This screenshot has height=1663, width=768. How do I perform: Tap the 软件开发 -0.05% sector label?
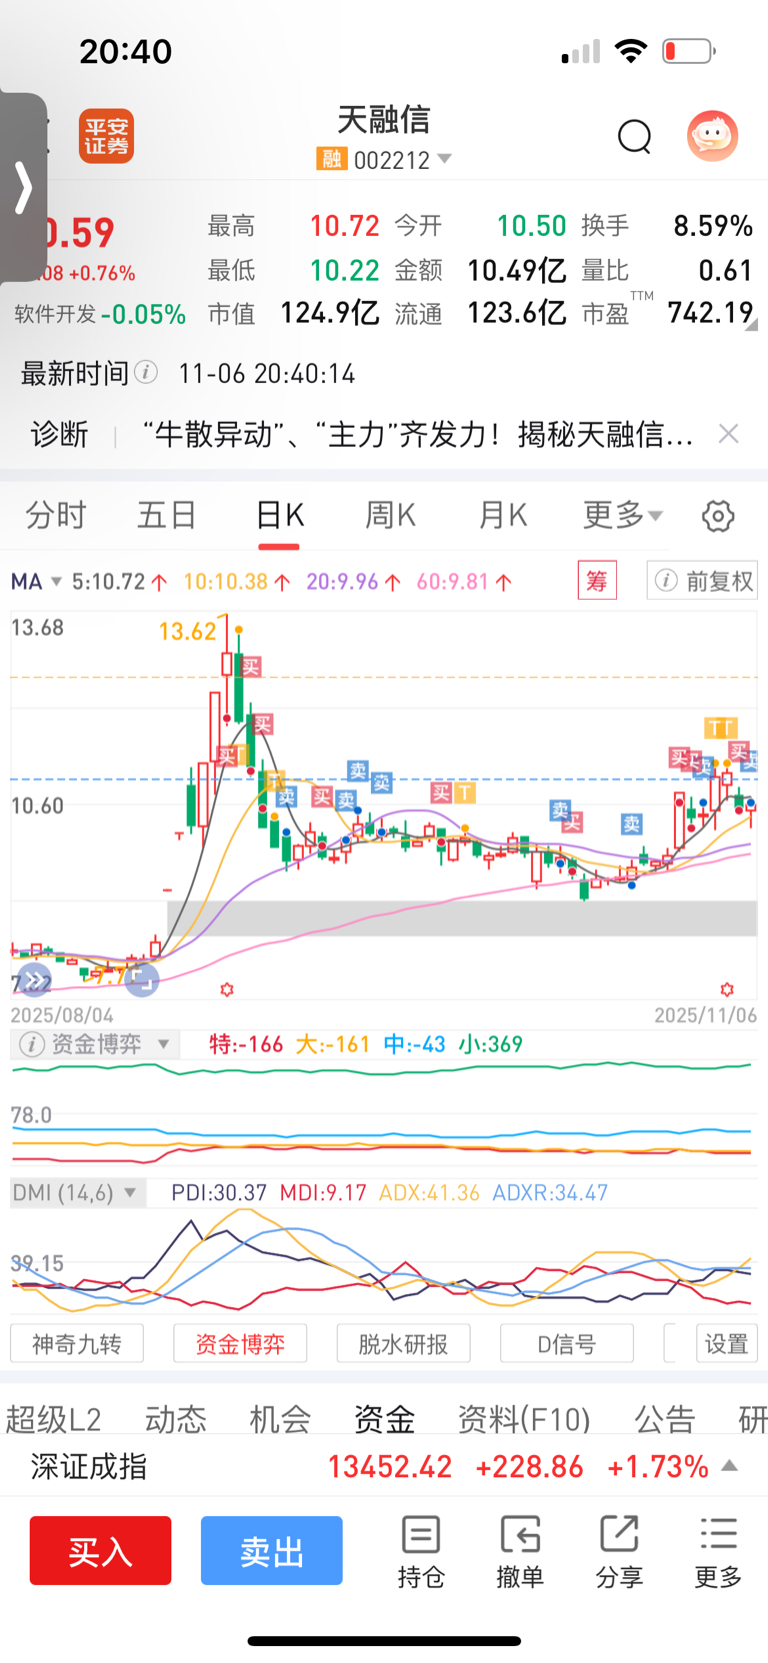click(x=100, y=314)
